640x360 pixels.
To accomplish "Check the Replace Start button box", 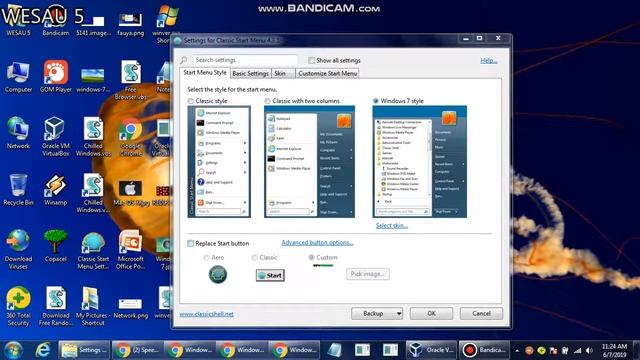I will click(x=191, y=243).
